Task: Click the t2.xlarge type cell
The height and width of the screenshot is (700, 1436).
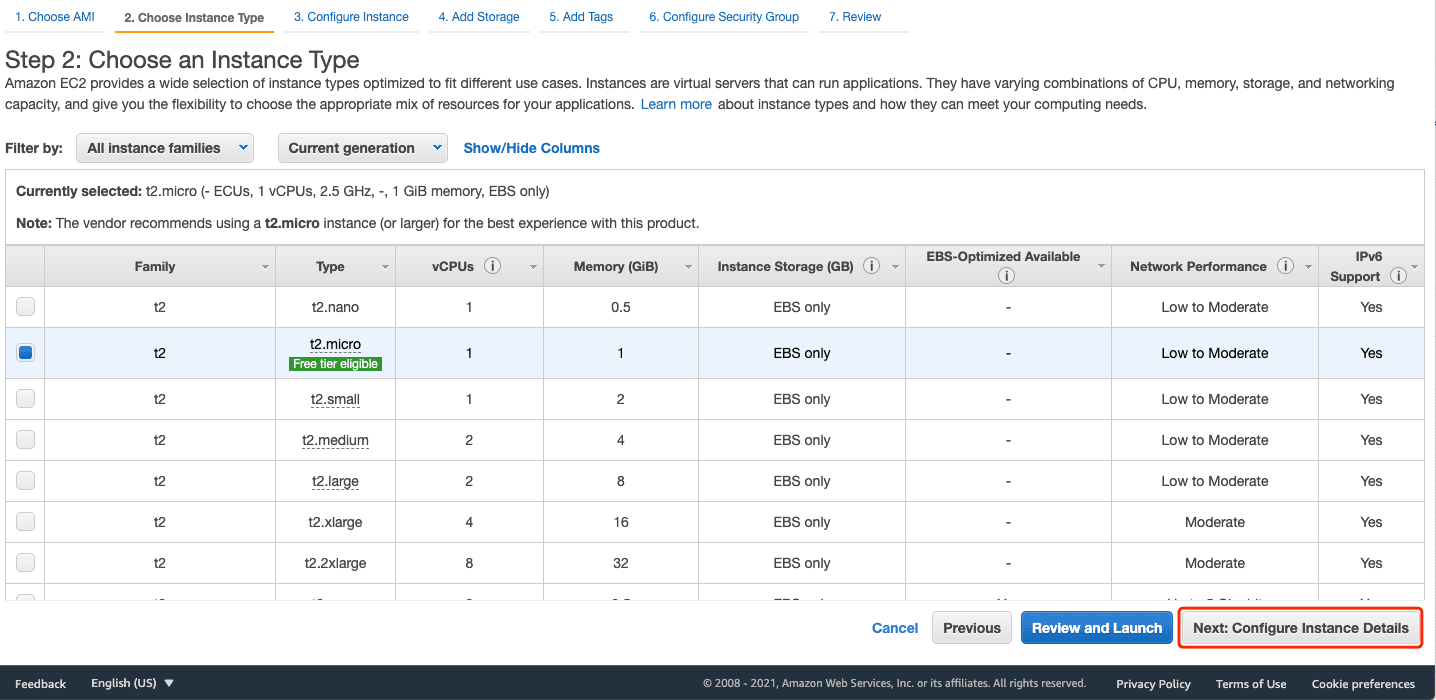Action: click(x=335, y=522)
